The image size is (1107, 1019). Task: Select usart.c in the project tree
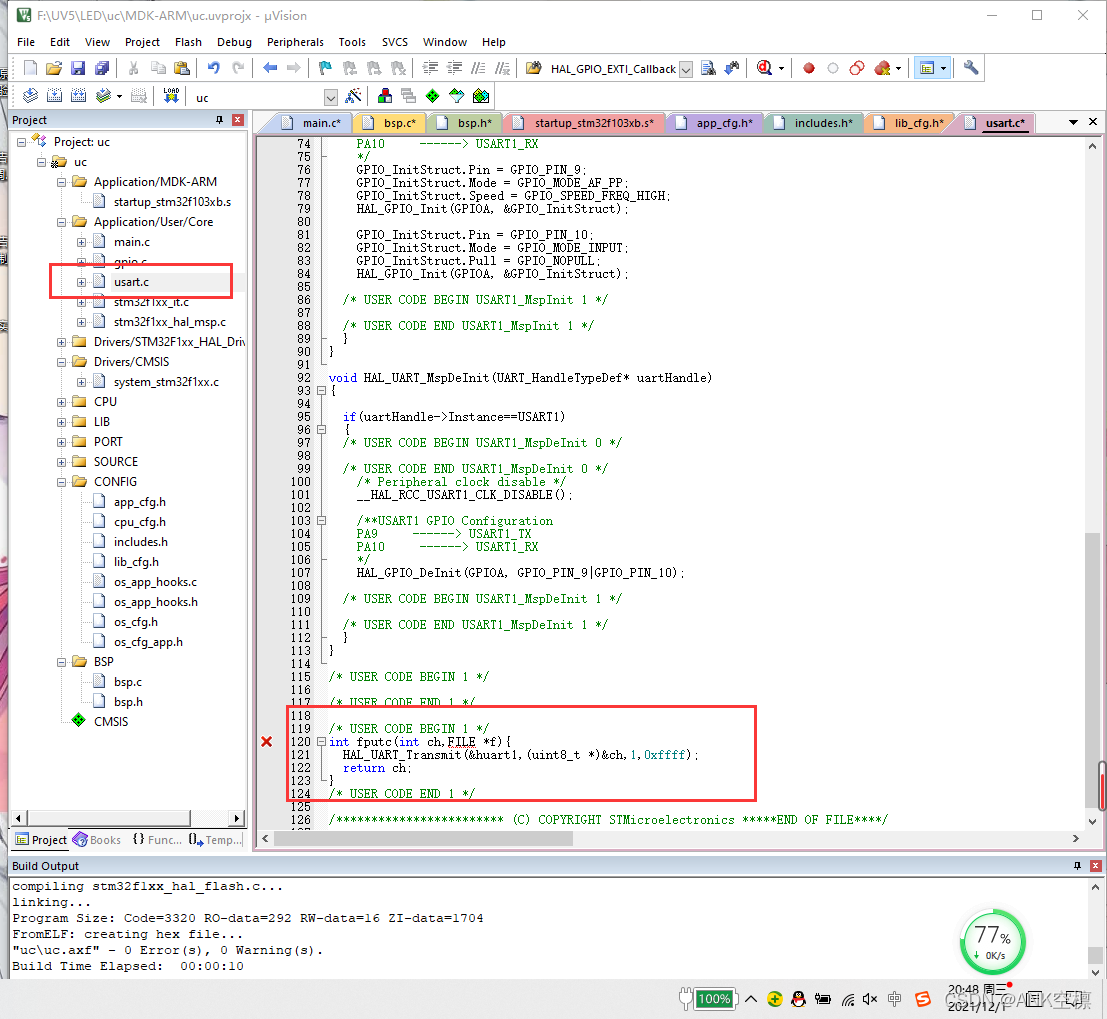point(131,282)
